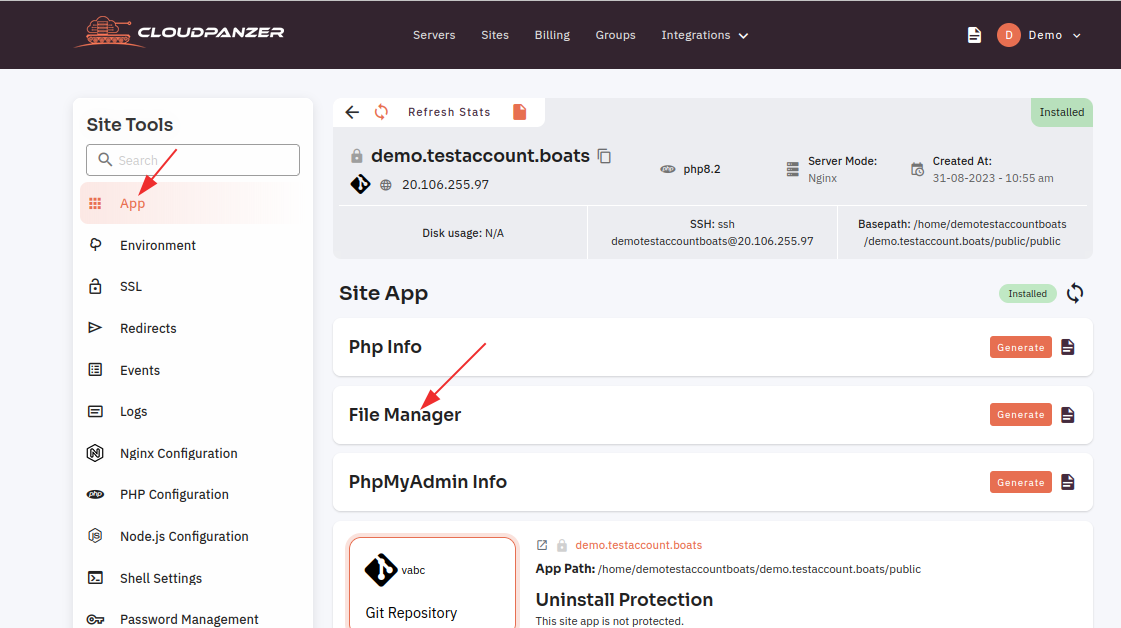1121x628 pixels.
Task: Click the globe icon next to IP address
Action: pyautogui.click(x=386, y=185)
